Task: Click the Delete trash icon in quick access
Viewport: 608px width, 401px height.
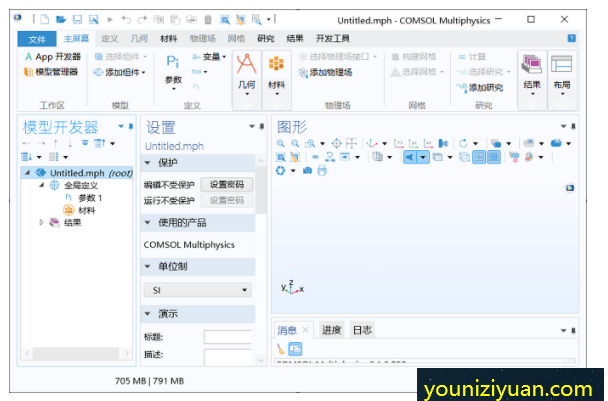Action: [208, 19]
